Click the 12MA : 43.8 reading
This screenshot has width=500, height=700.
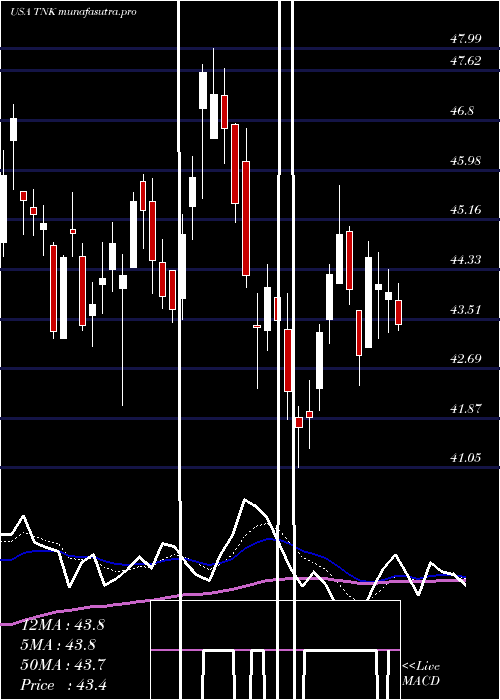tap(63, 624)
